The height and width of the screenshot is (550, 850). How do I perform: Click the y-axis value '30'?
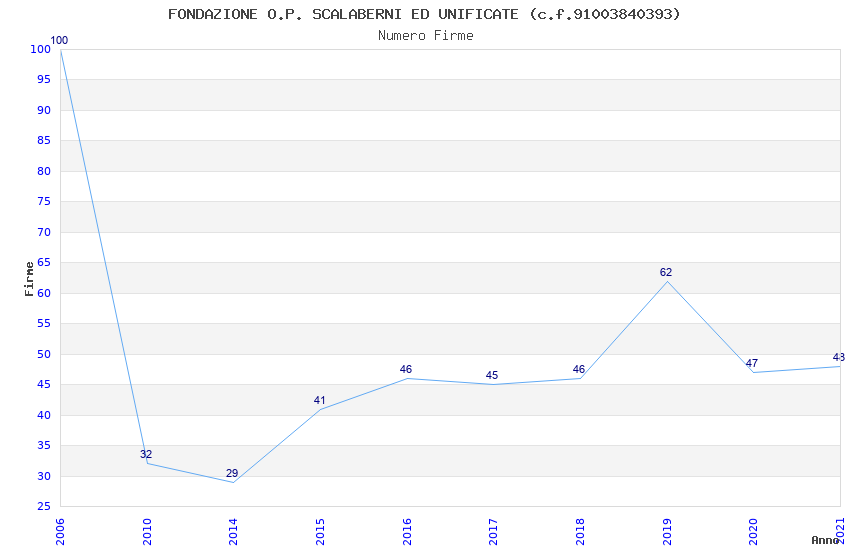tap(44, 476)
